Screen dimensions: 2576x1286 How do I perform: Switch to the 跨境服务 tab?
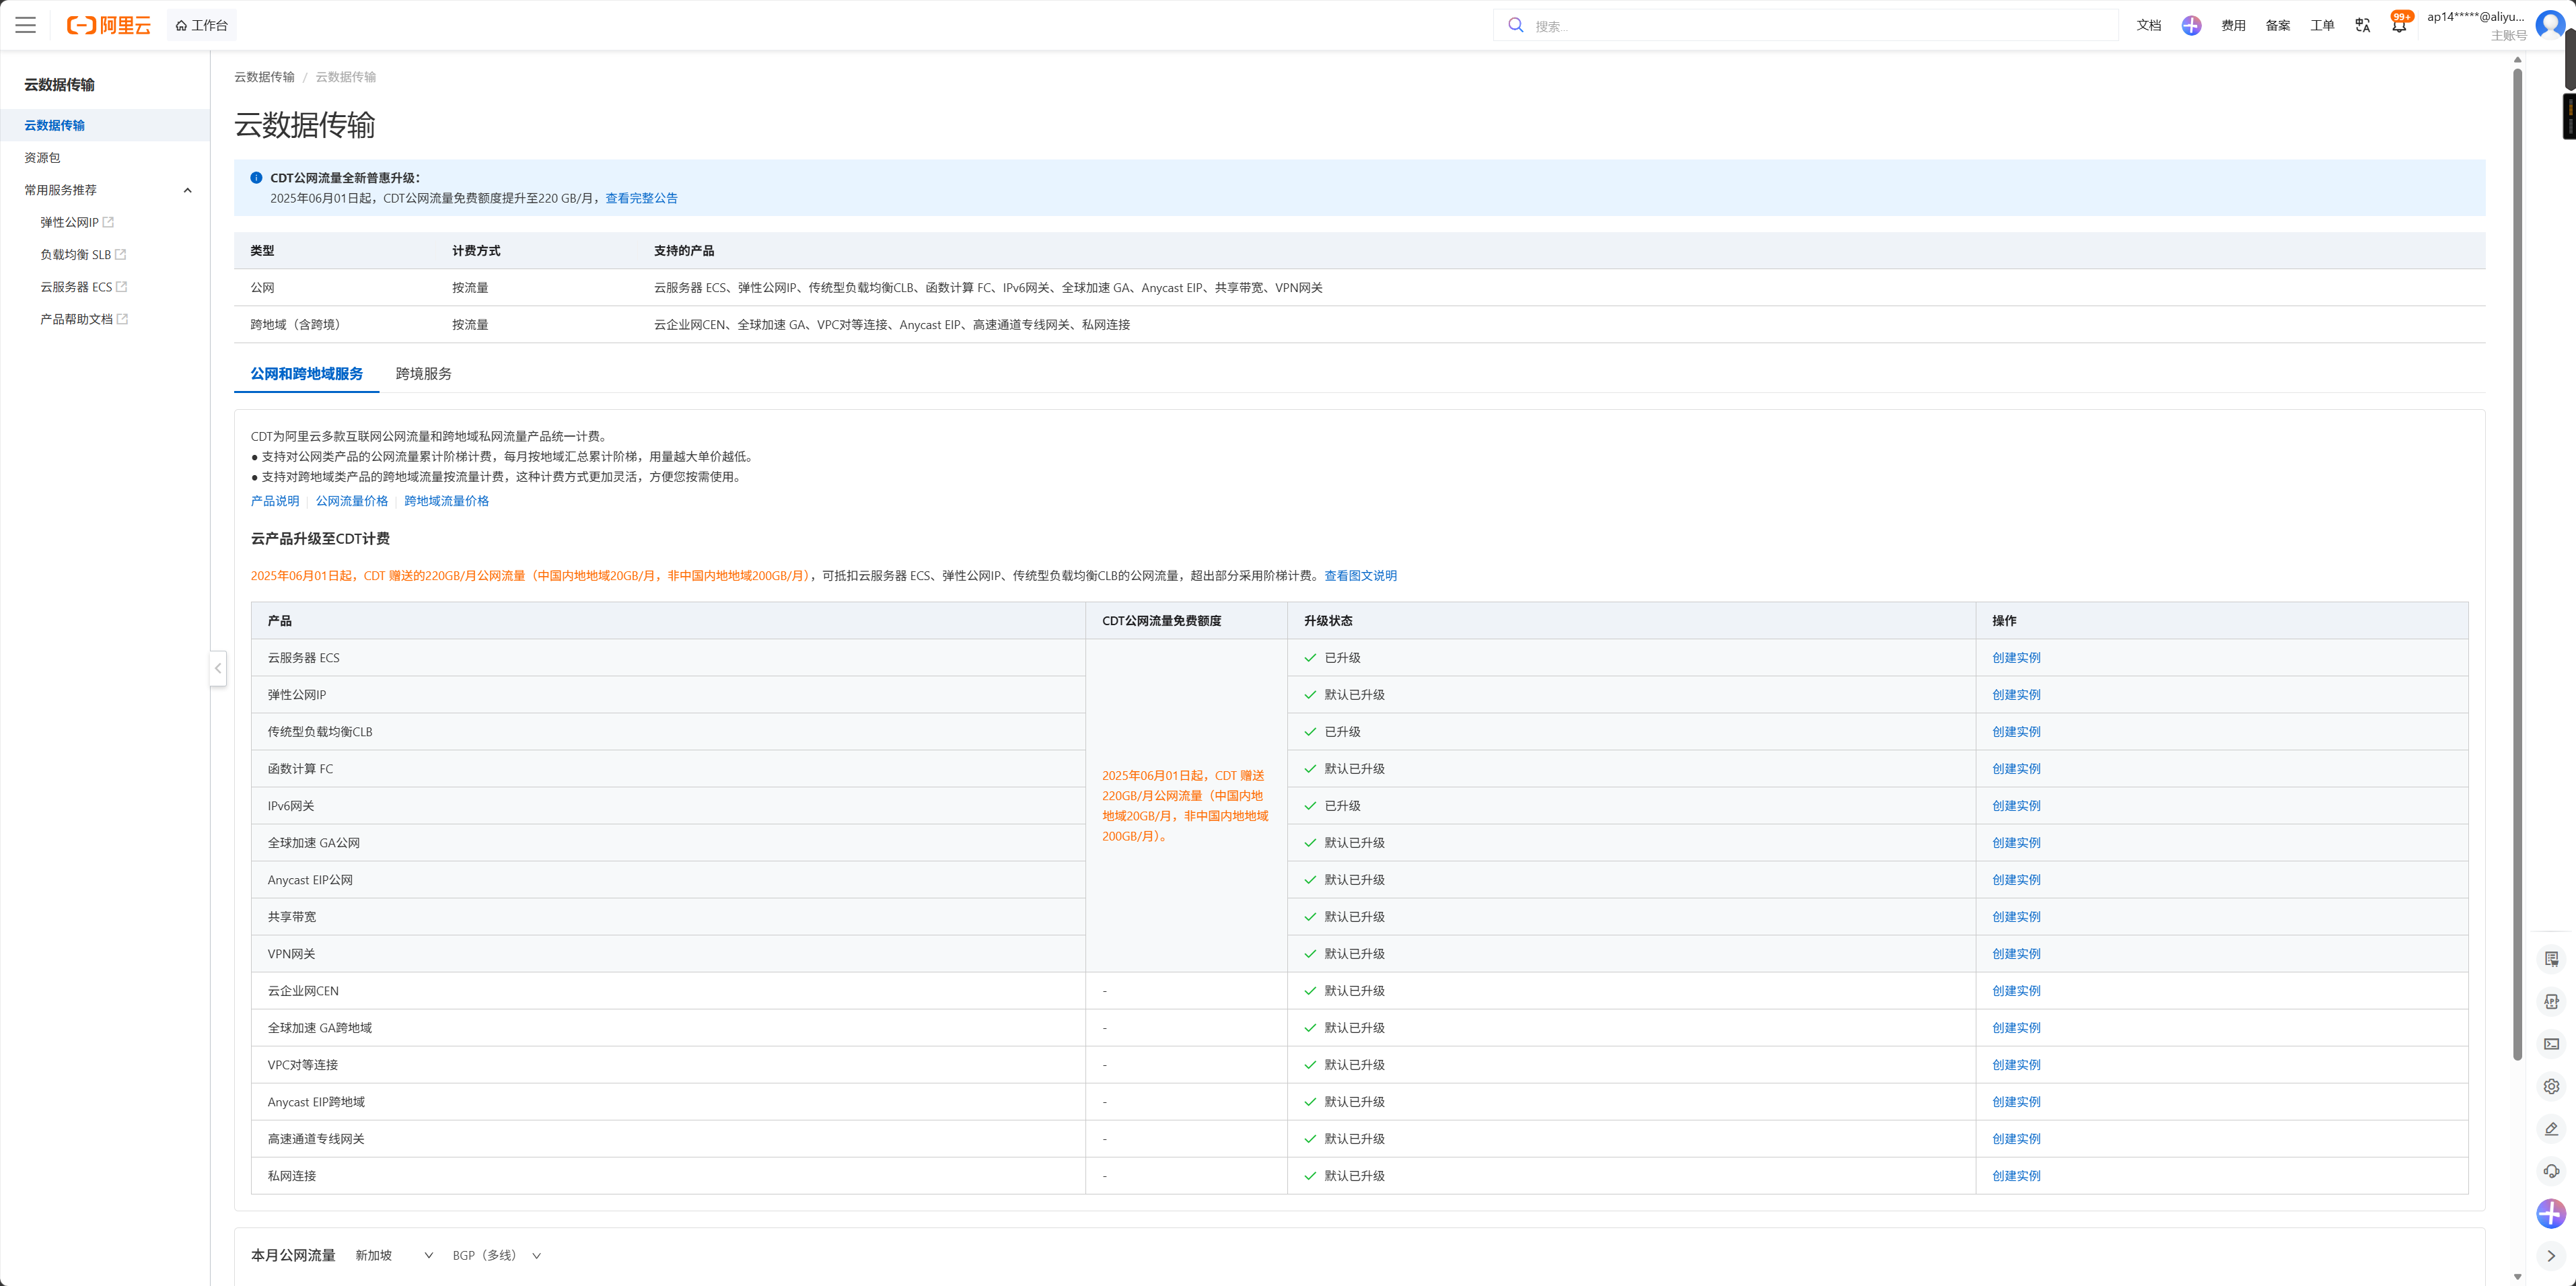(x=423, y=373)
